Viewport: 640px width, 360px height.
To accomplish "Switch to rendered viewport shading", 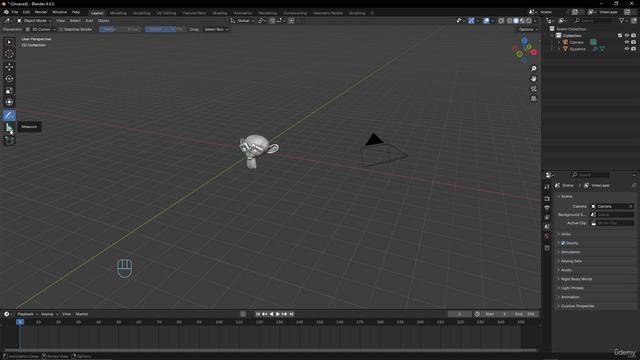I will 529,20.
